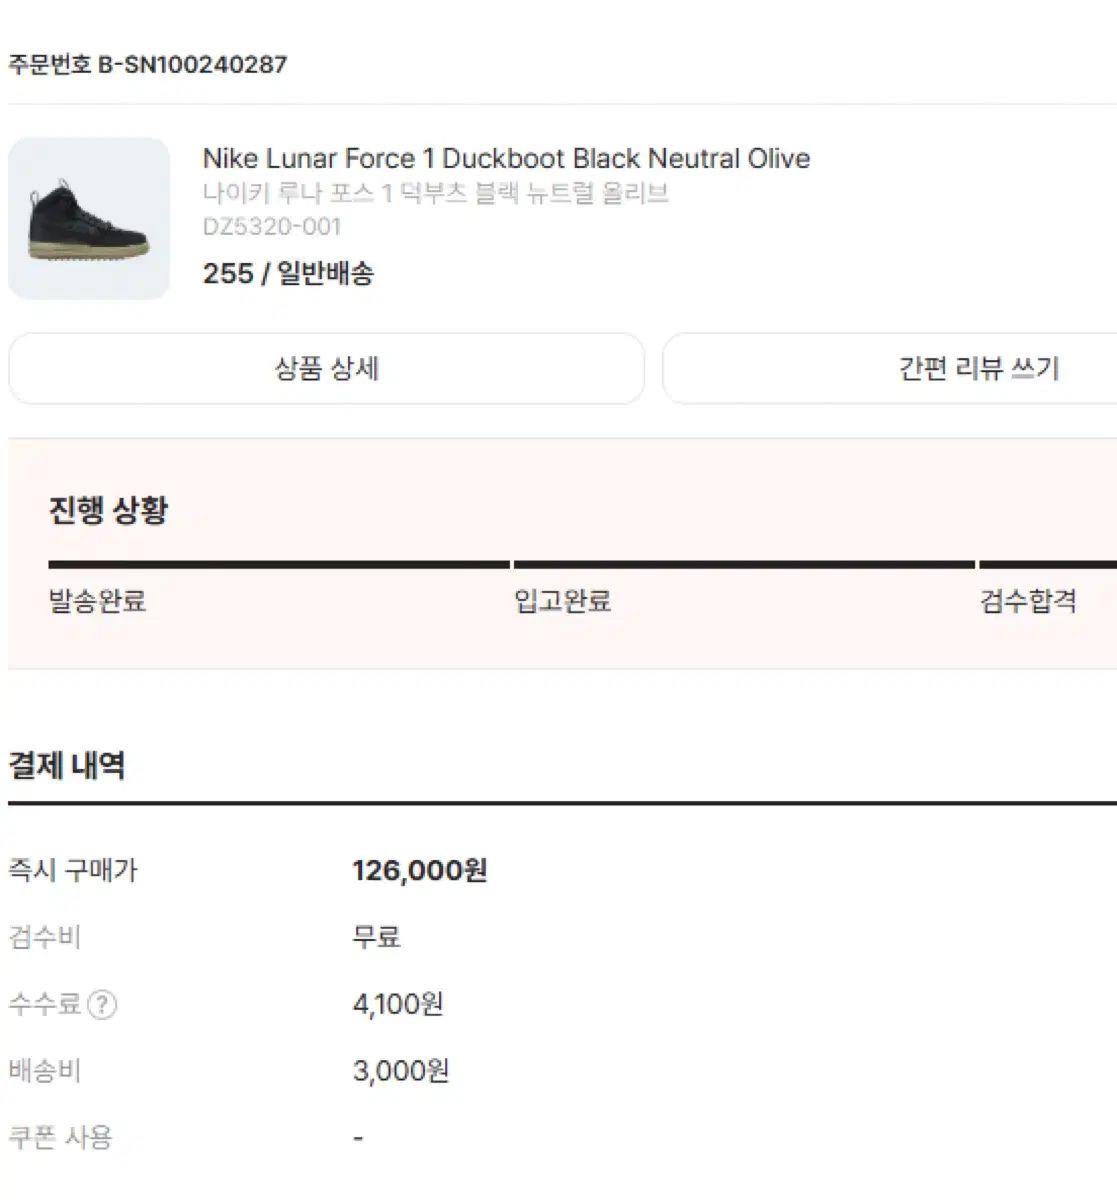Click the 간편 리뷰 쓰기 button
Screen dimensions: 1117x1200
[x=890, y=368]
